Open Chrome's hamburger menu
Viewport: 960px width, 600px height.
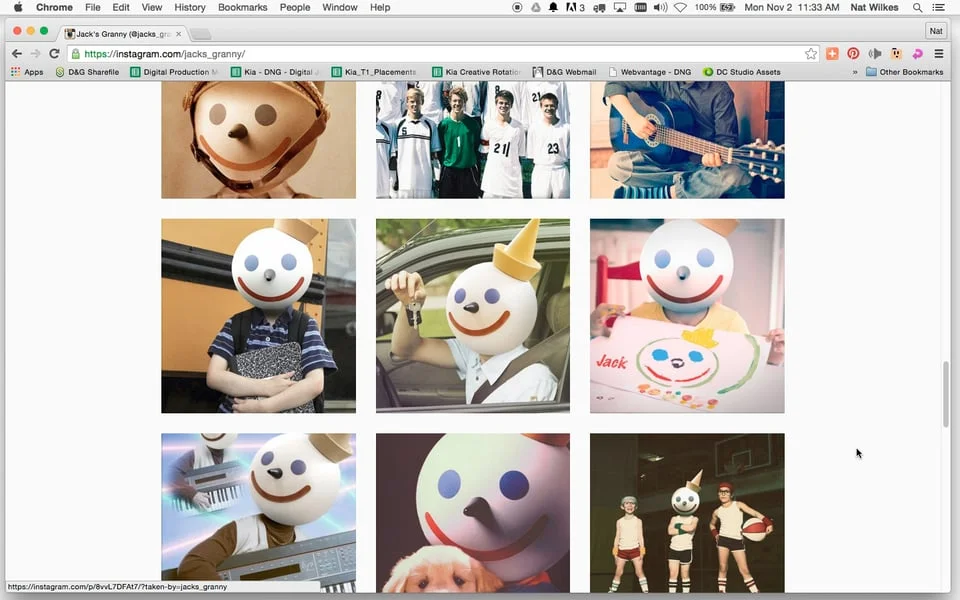point(939,54)
